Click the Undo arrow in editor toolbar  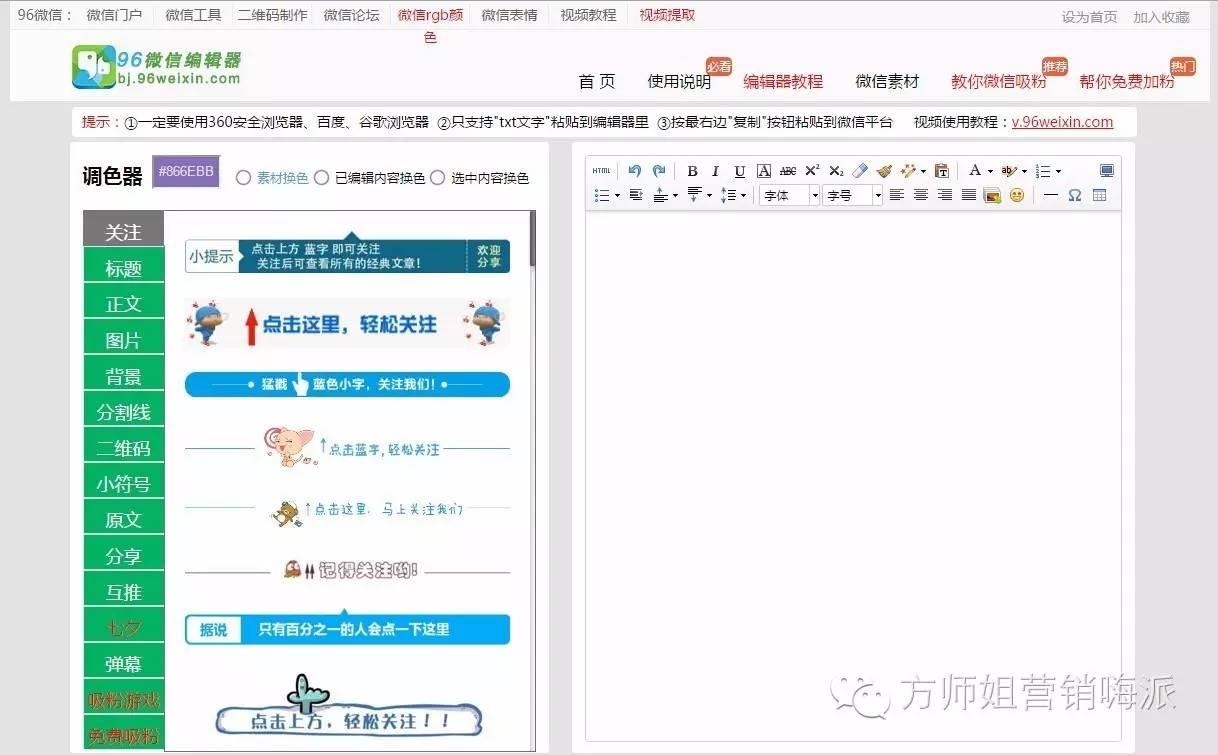click(634, 171)
